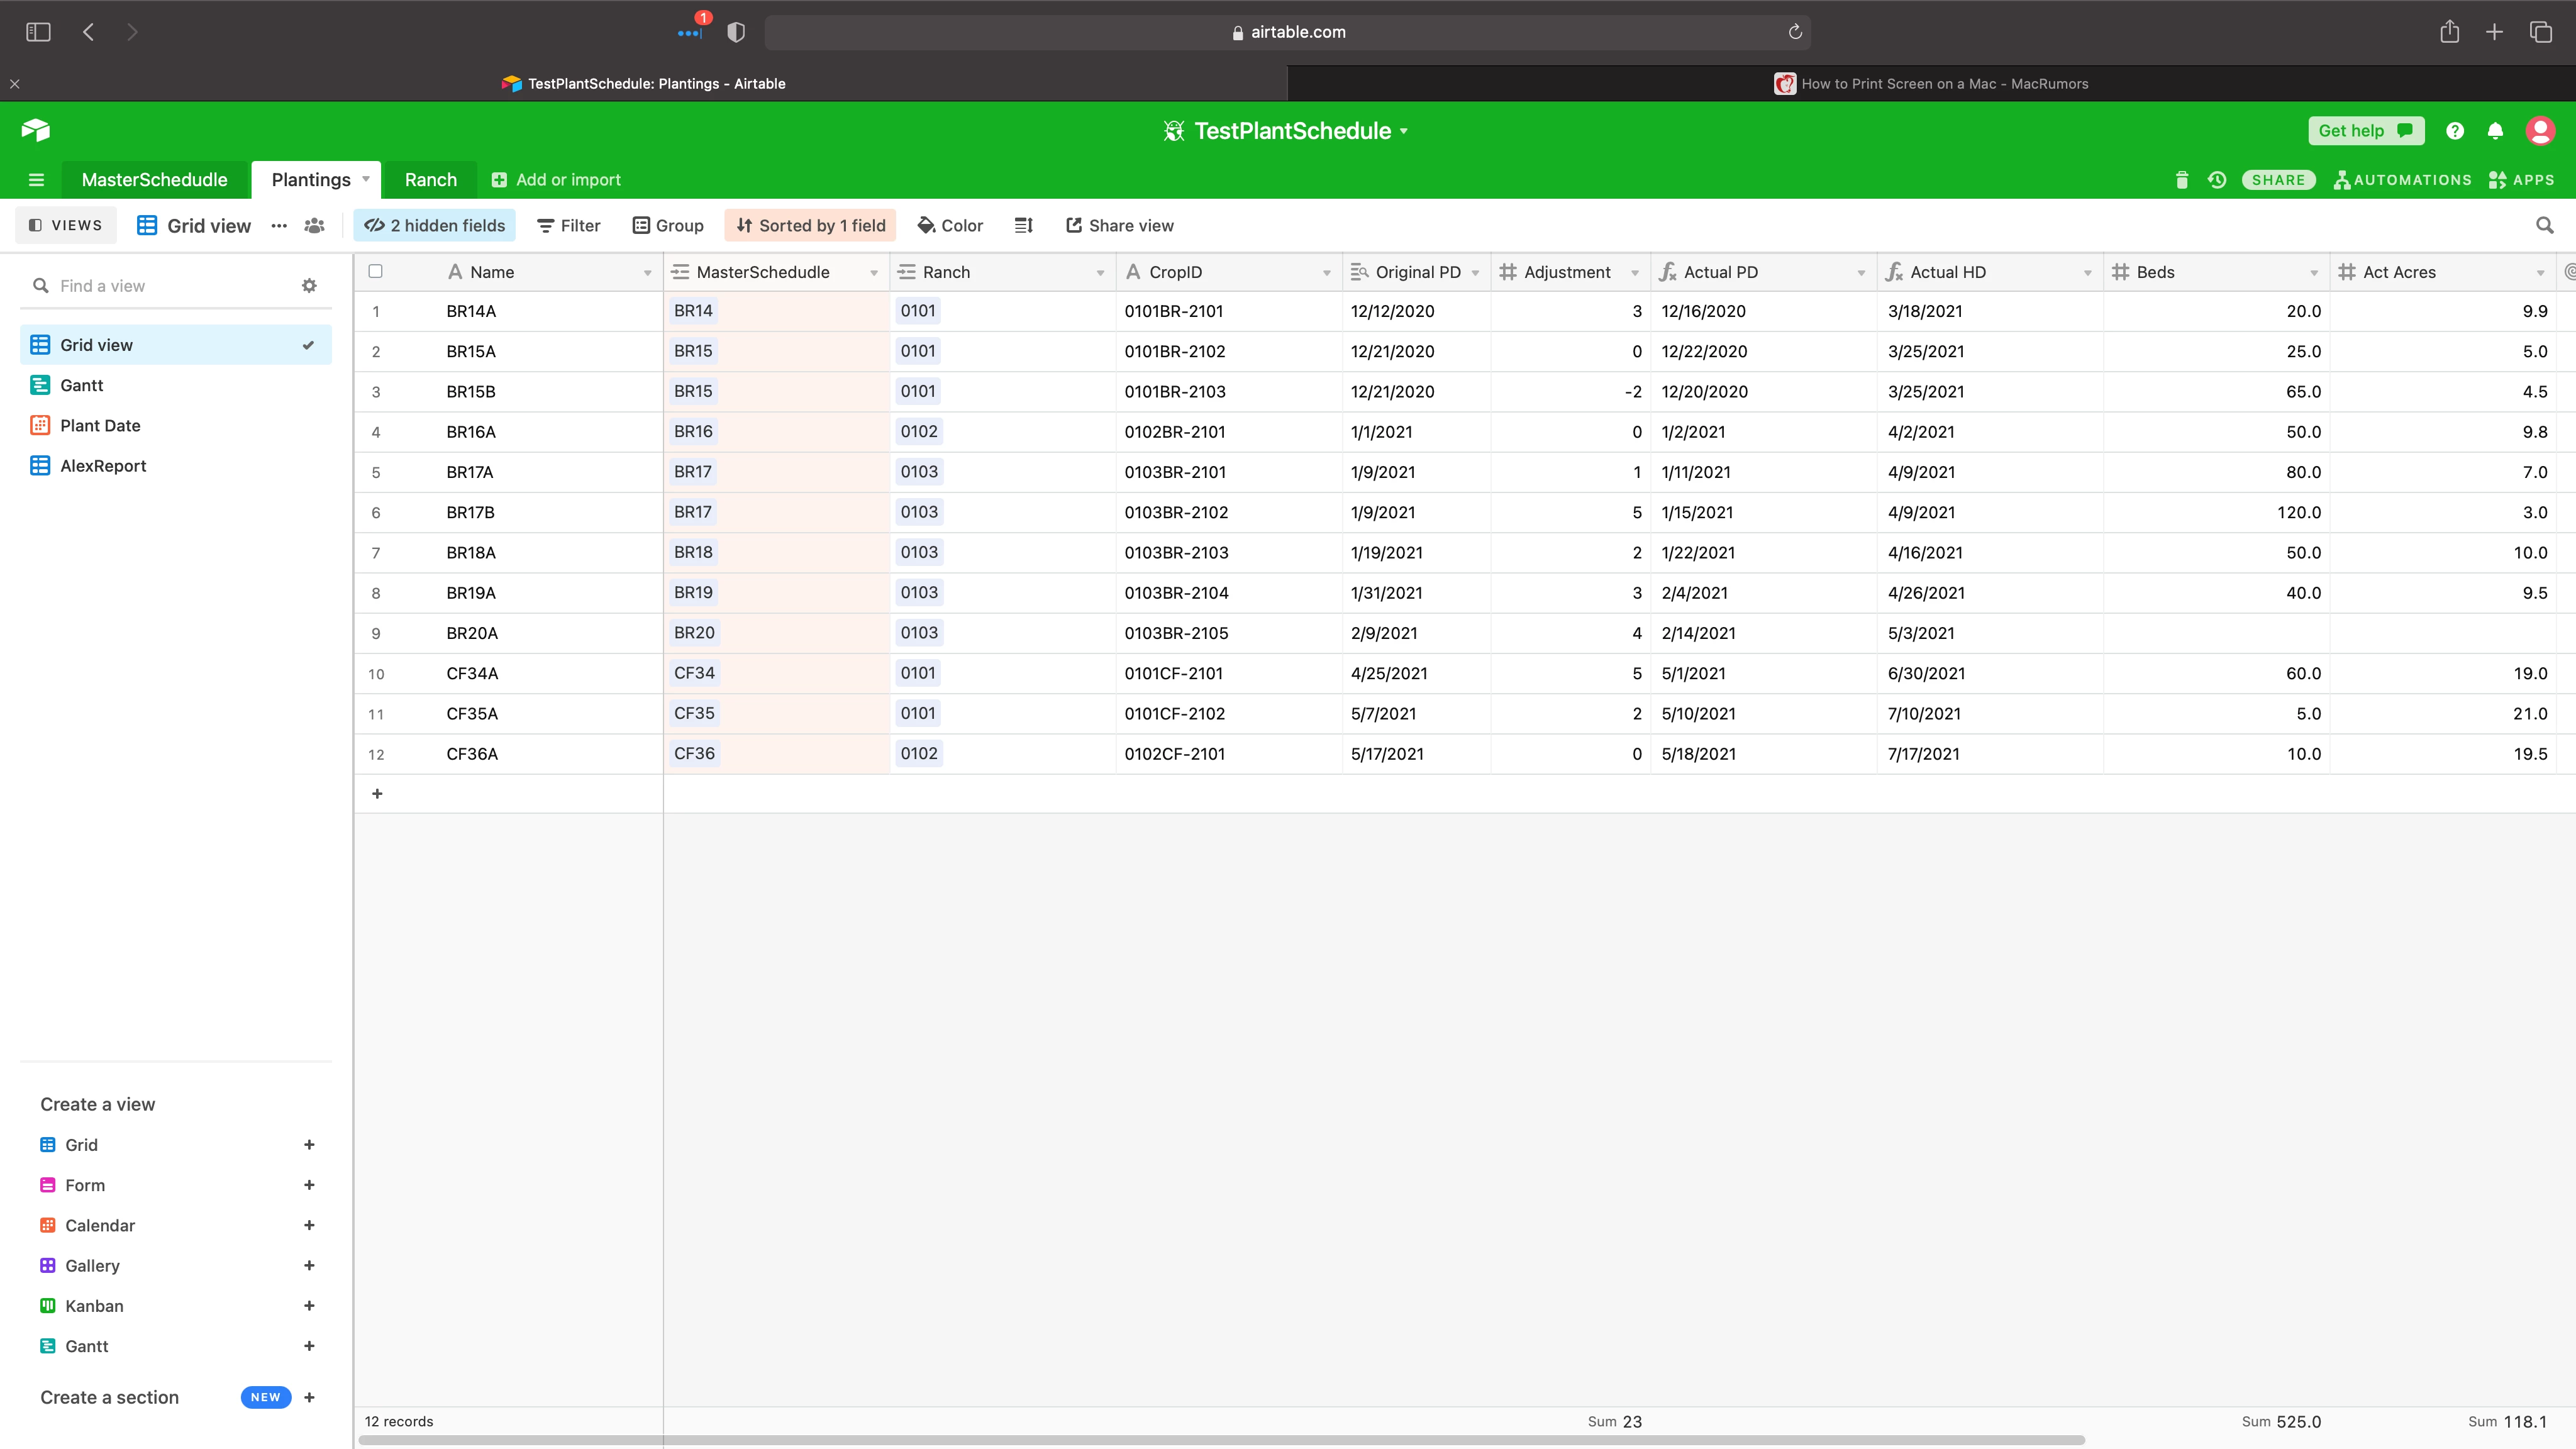Open the help question mark icon
Viewport: 2576px width, 1449px height.
2455,131
